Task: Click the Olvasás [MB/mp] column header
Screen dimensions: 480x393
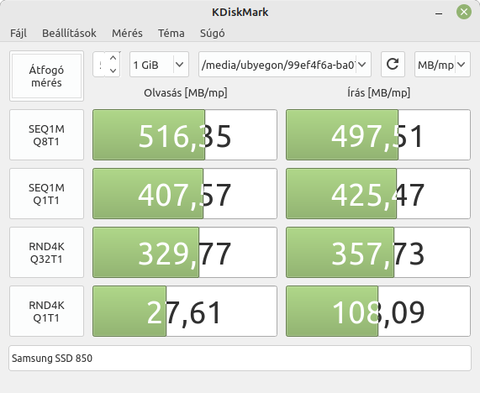Action: click(185, 93)
